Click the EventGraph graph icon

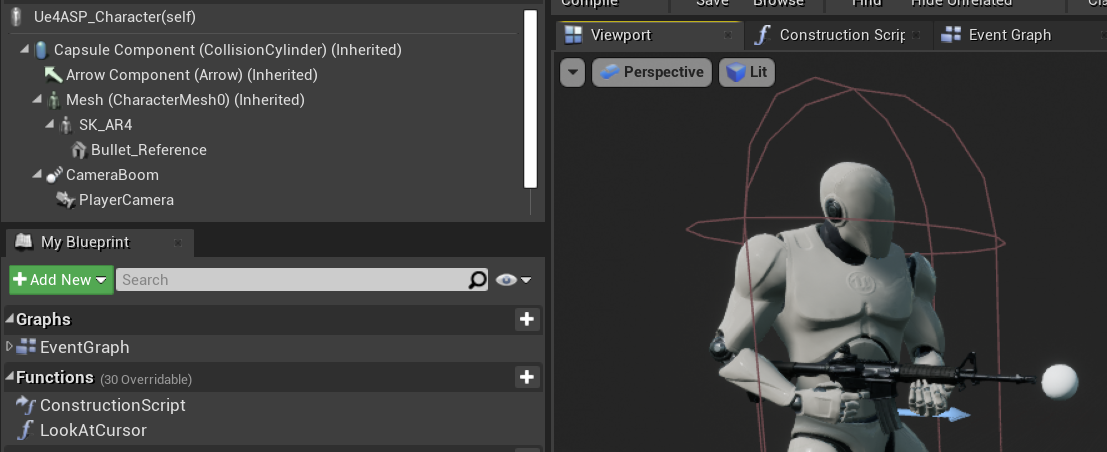coord(26,347)
